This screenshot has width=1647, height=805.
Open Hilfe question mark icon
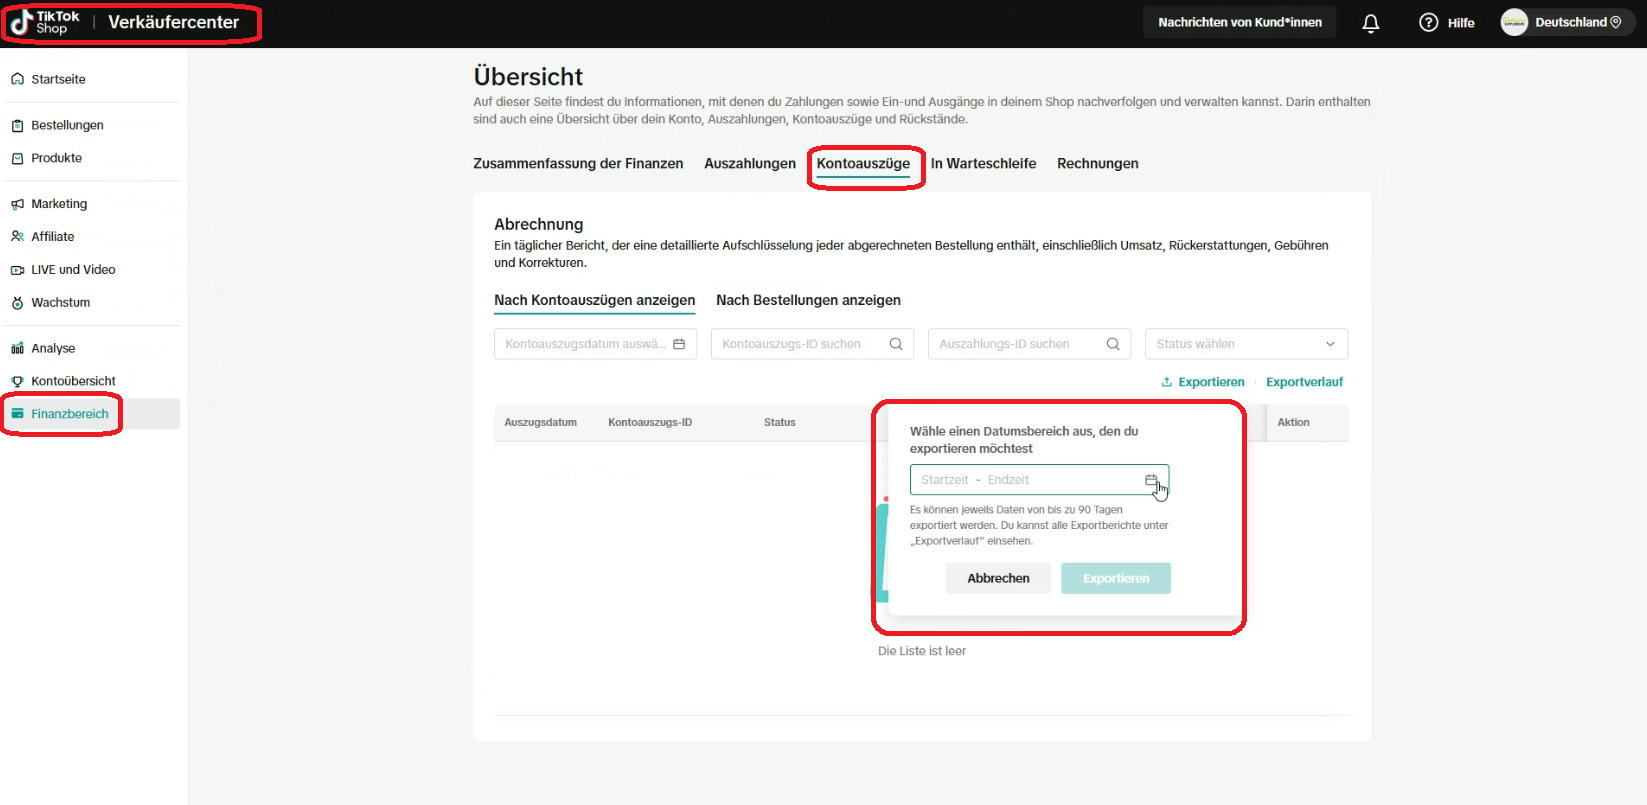[1428, 23]
